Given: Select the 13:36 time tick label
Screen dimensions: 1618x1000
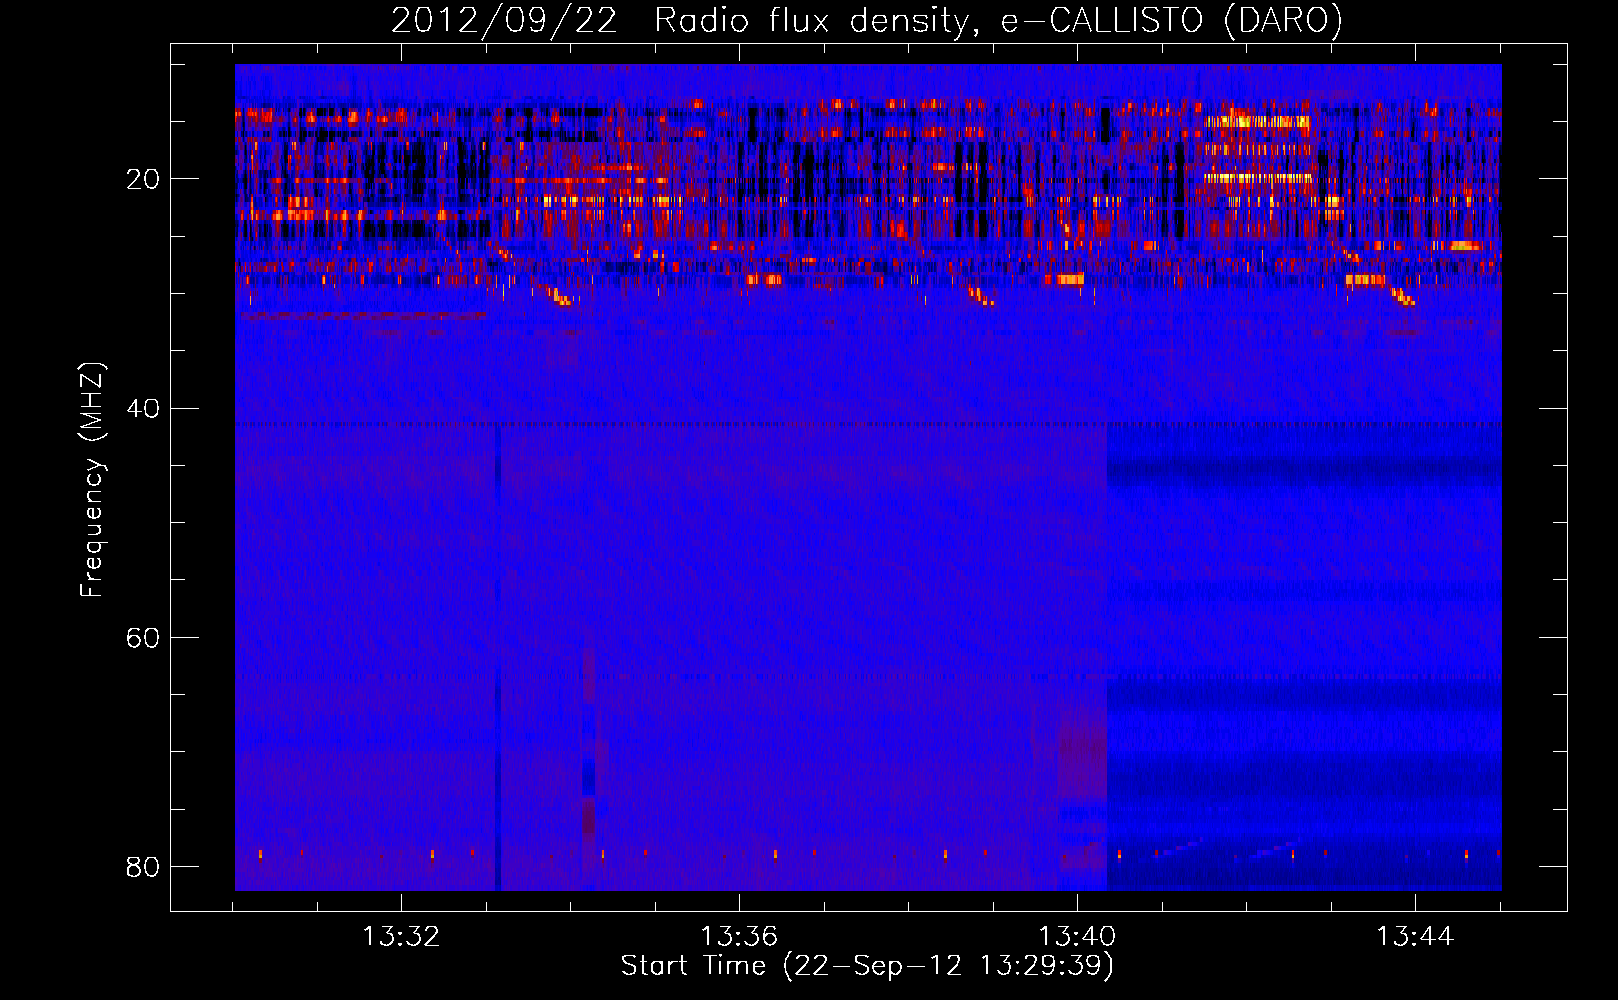Looking at the screenshot, I should [x=739, y=937].
